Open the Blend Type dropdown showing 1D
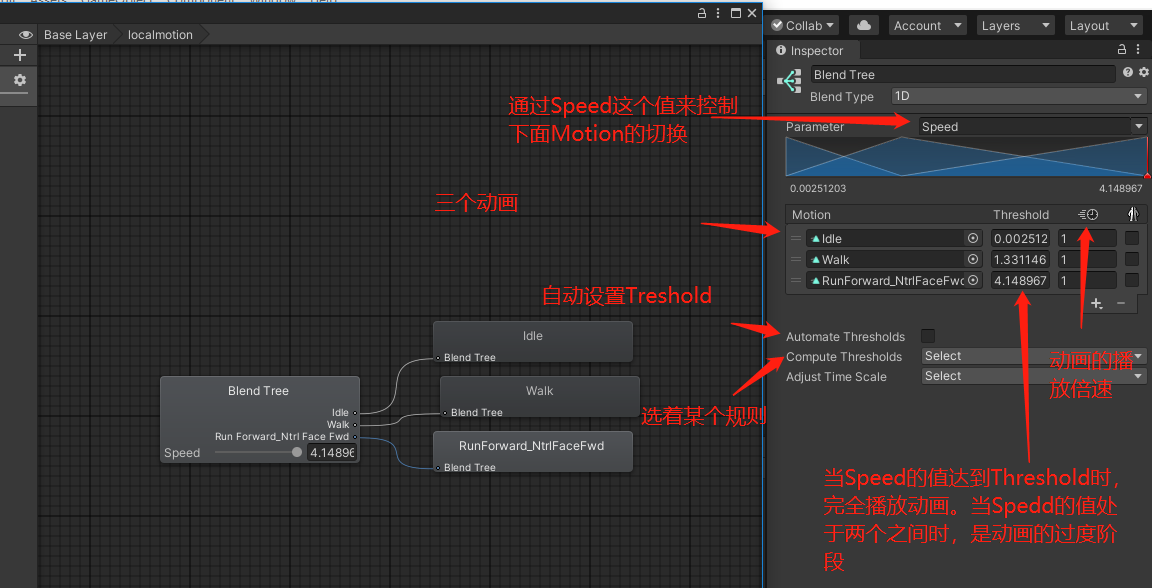The image size is (1152, 588). 1015,96
